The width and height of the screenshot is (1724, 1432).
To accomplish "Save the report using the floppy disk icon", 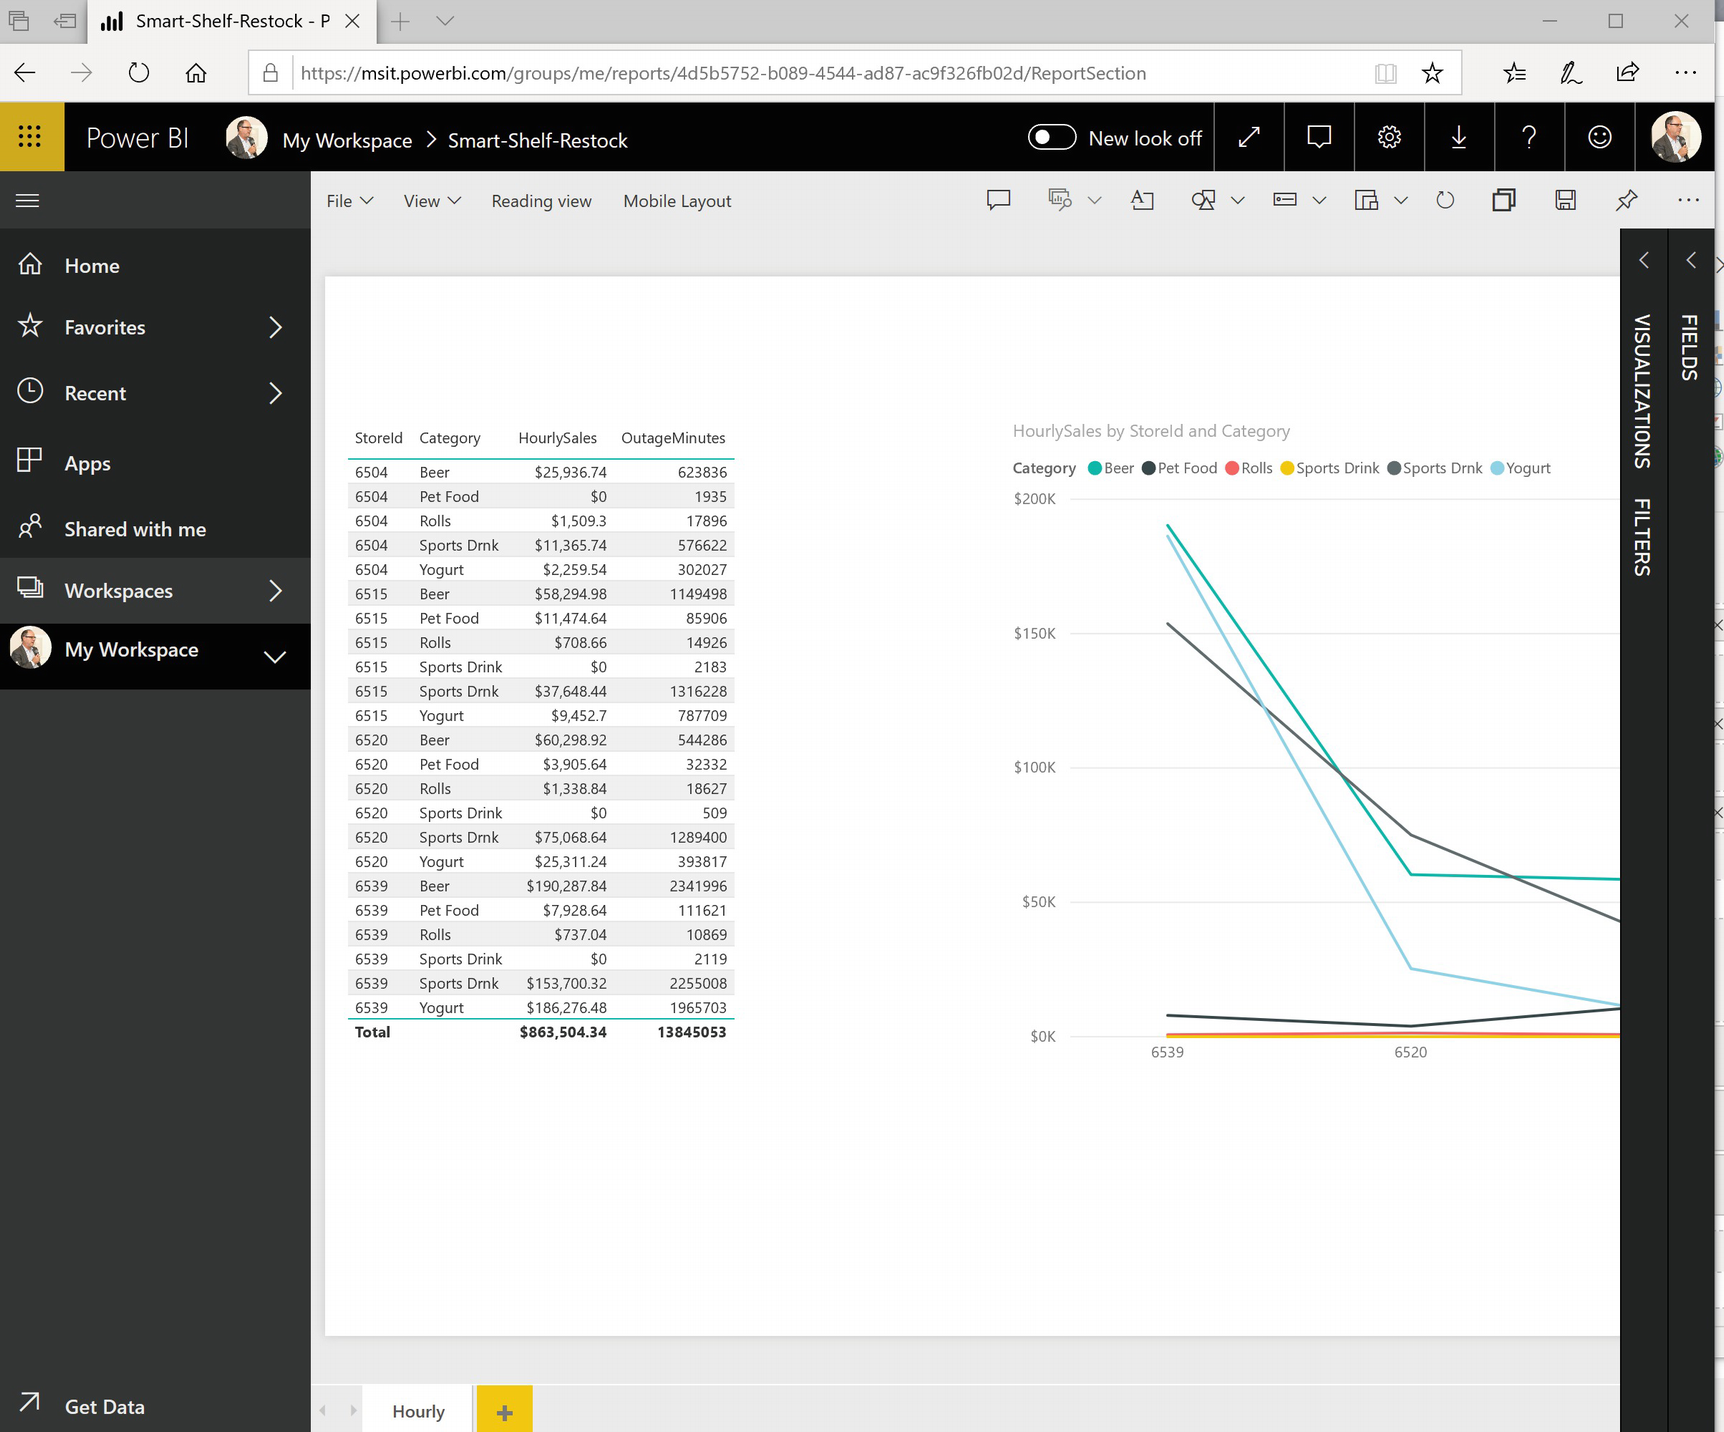I will click(x=1565, y=201).
